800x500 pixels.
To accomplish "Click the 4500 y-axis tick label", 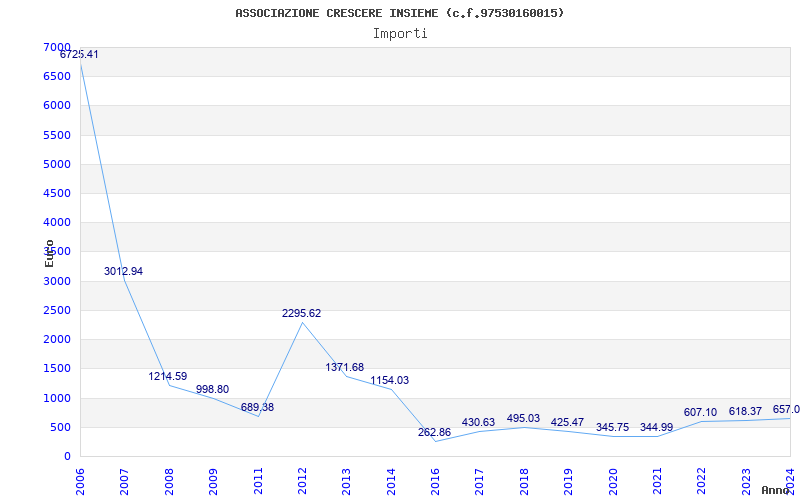I will (x=57, y=193).
